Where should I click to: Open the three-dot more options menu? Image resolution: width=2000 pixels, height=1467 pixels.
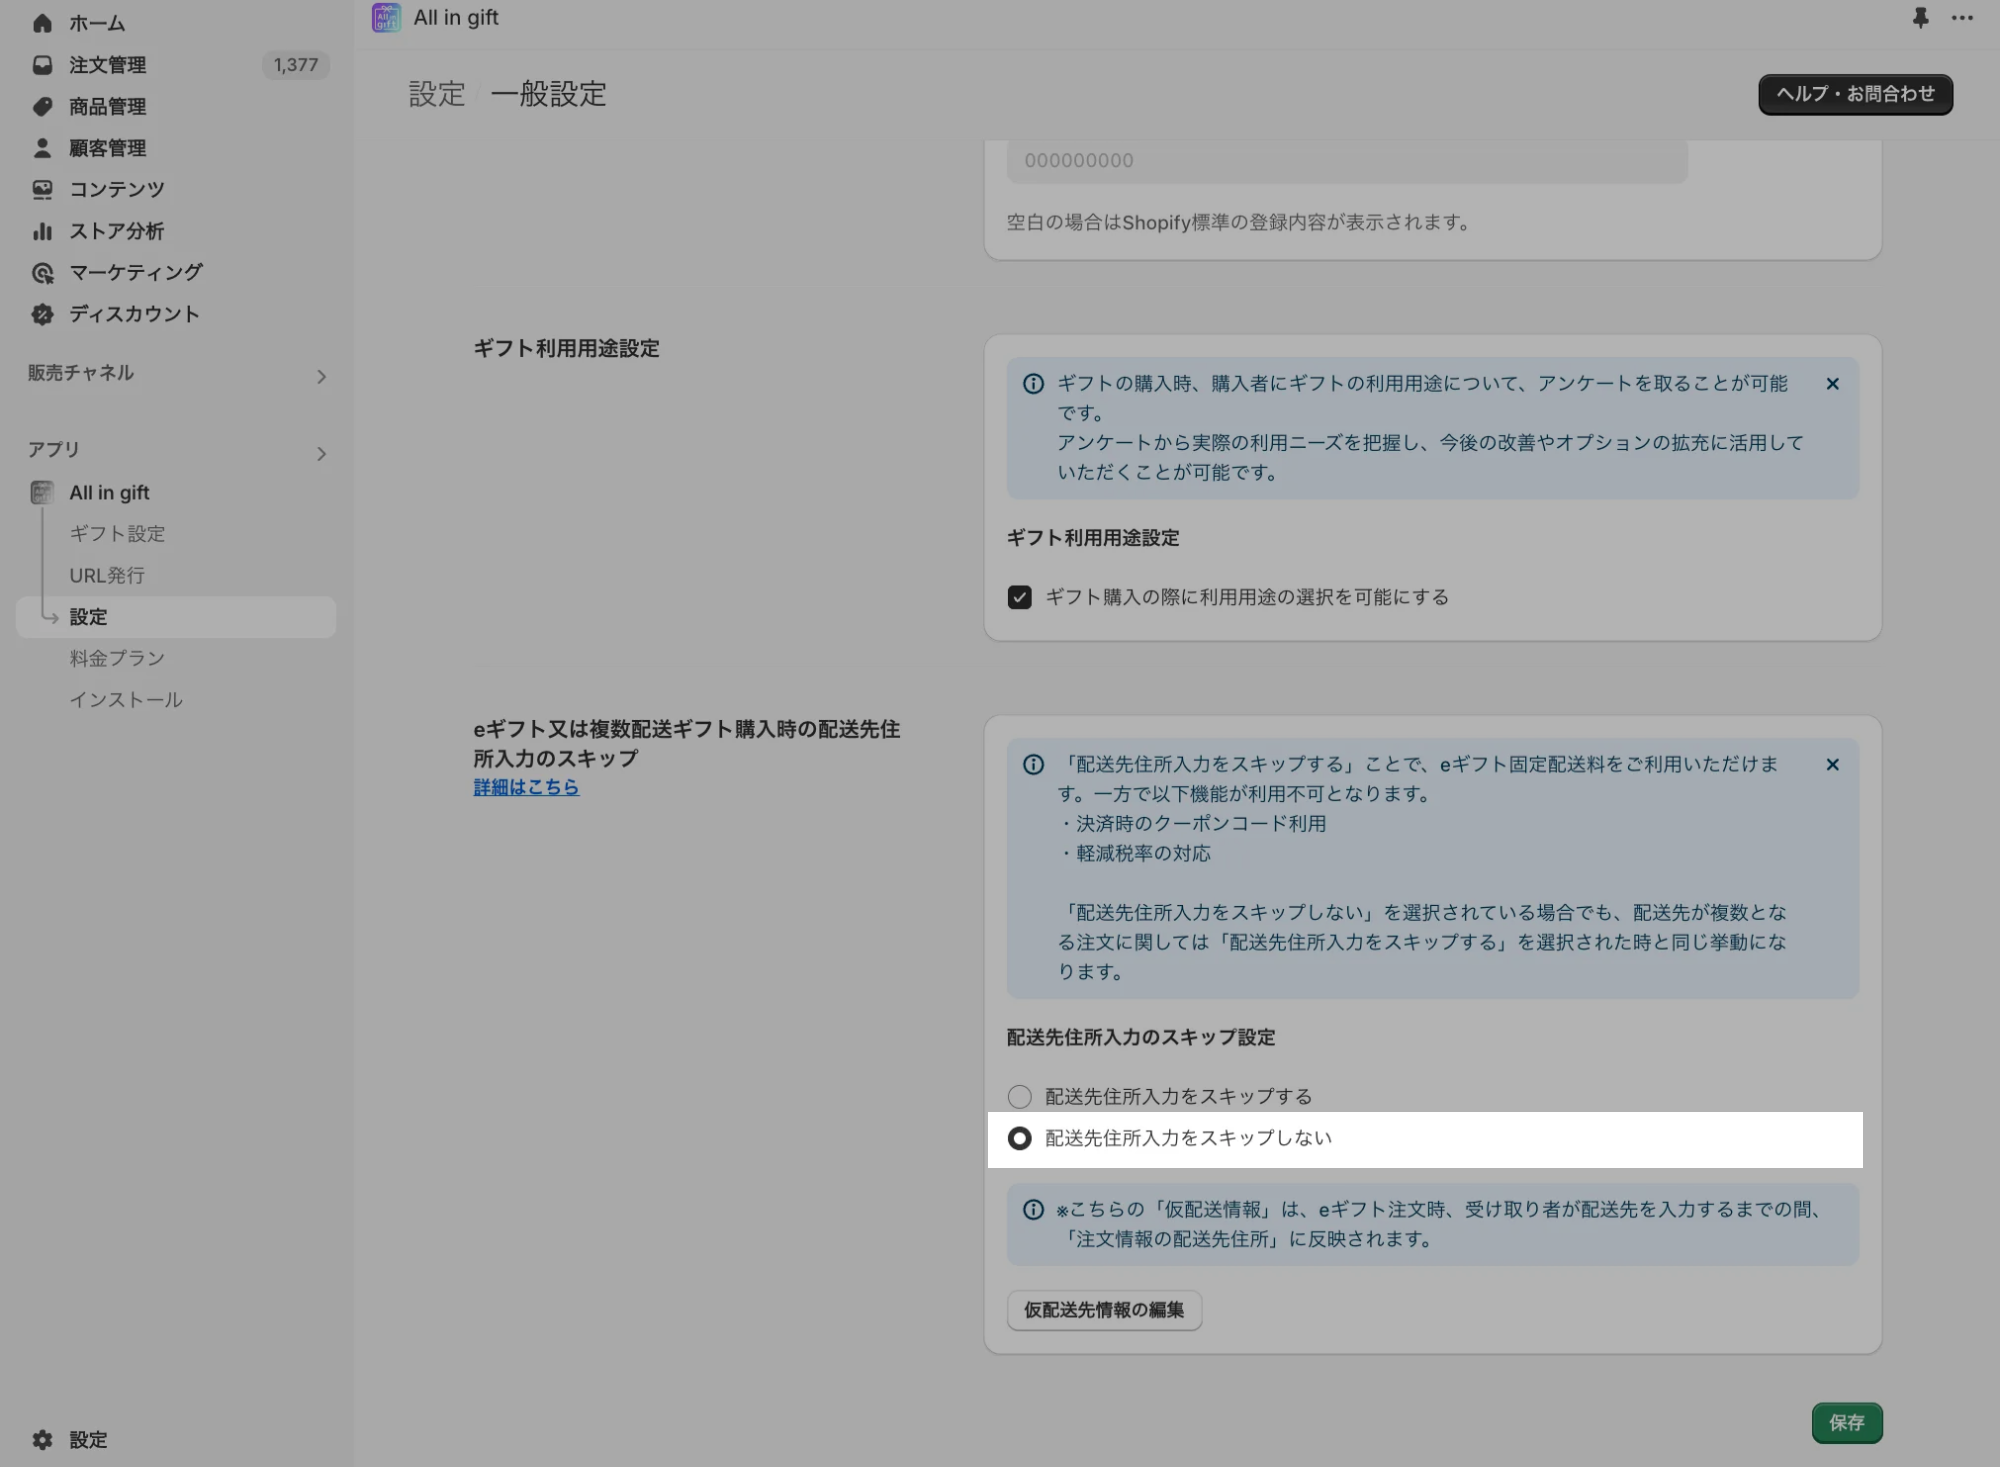[1962, 18]
